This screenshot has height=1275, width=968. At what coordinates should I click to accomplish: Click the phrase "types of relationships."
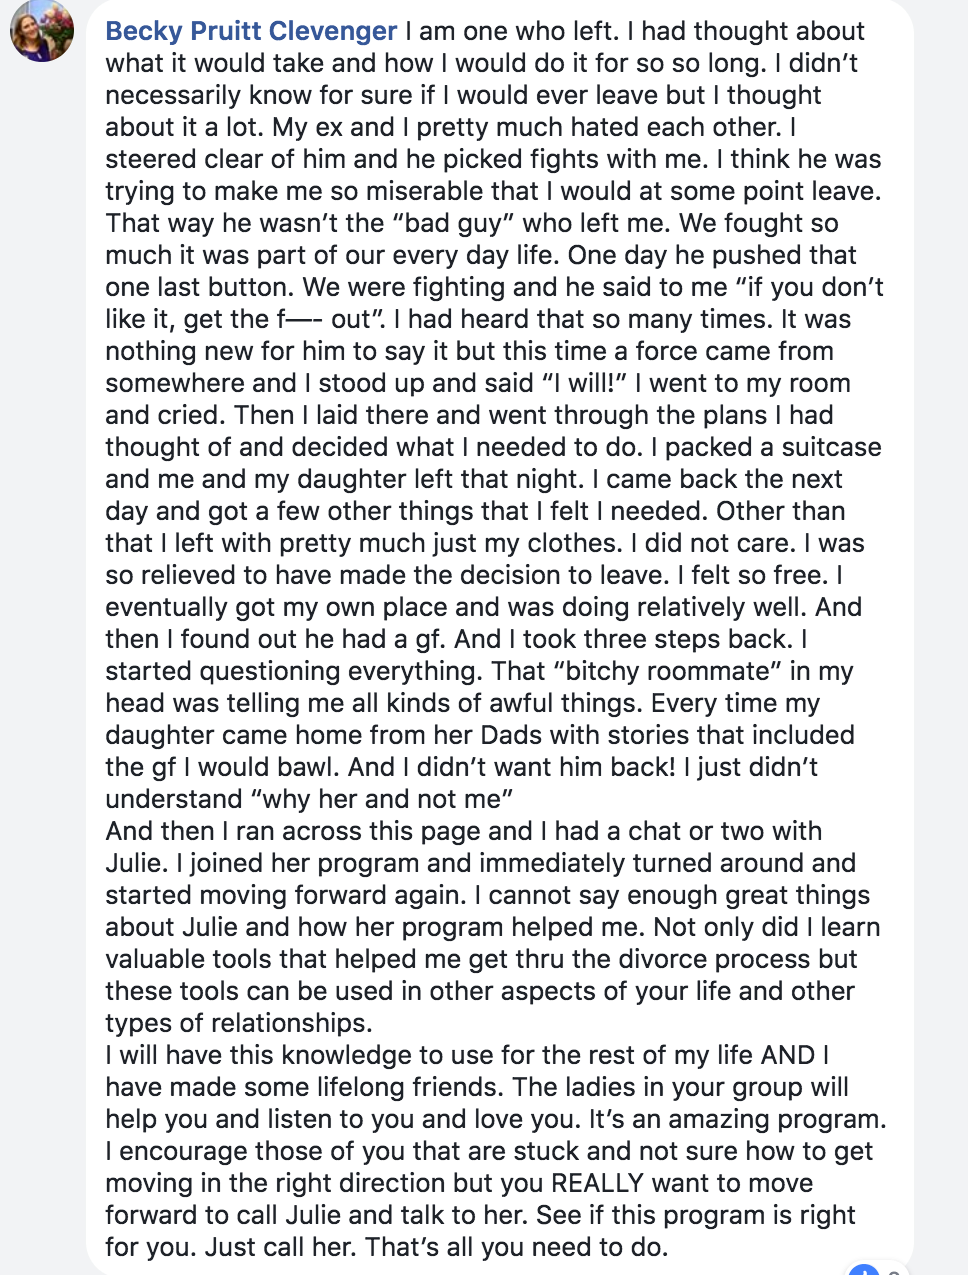pos(239,1023)
